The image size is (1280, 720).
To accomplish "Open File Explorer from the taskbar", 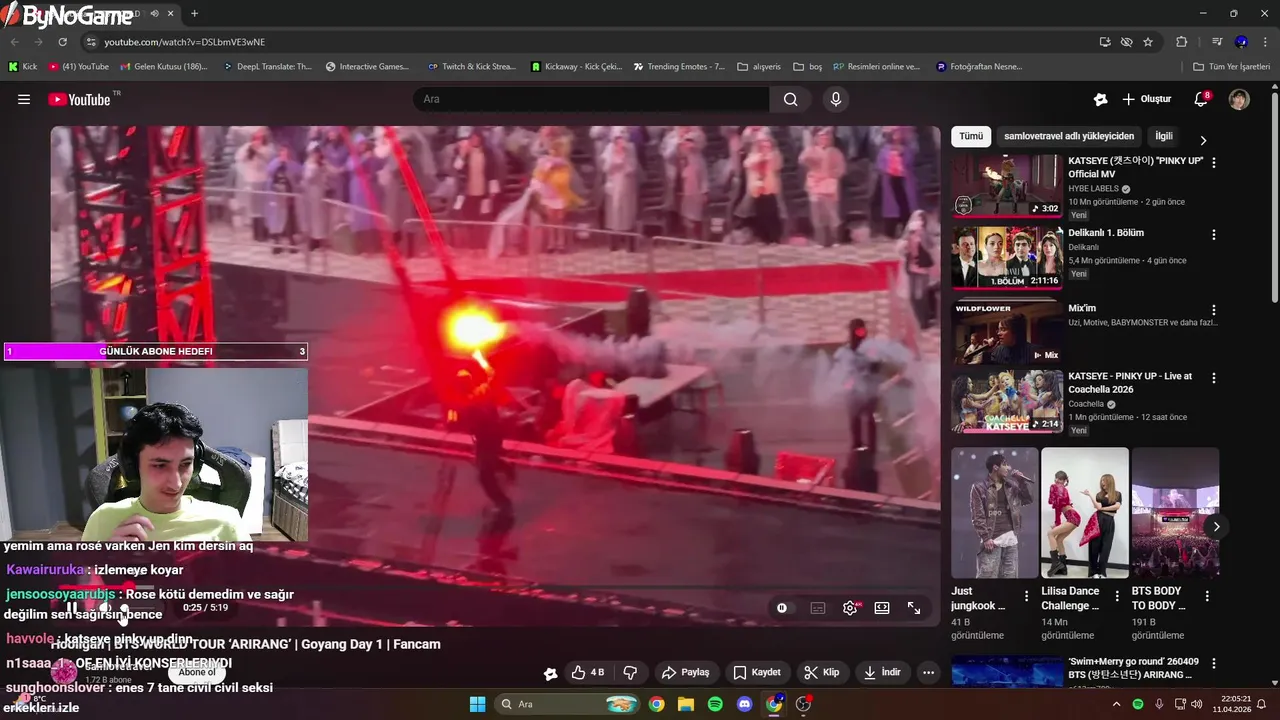I will 686,704.
